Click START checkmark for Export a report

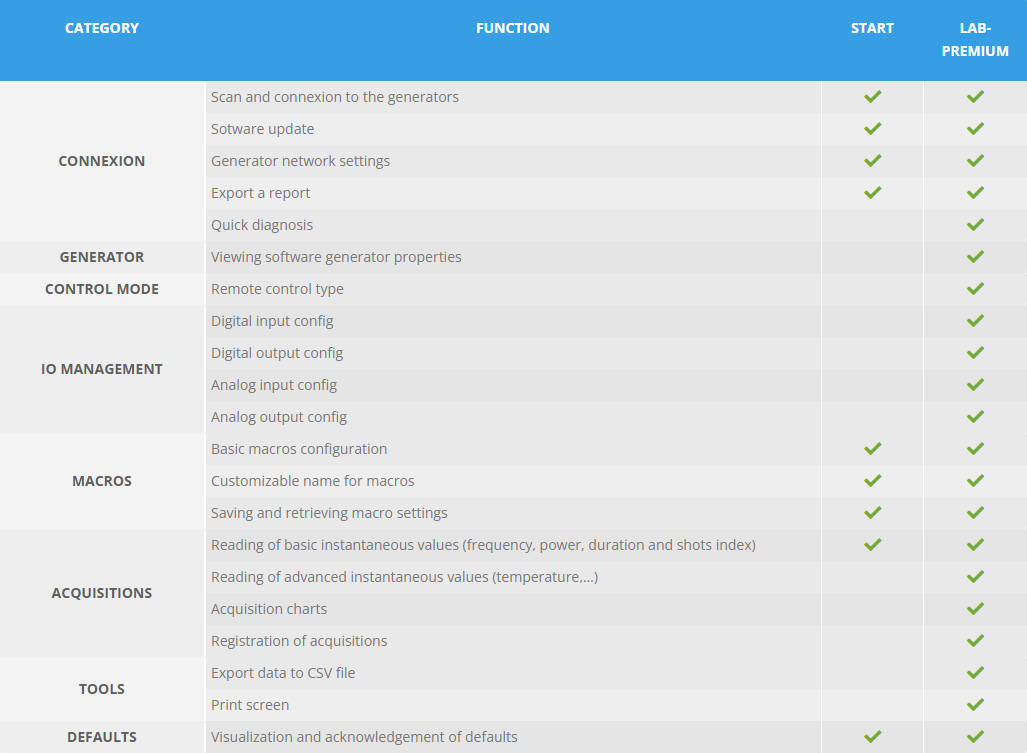click(x=872, y=193)
